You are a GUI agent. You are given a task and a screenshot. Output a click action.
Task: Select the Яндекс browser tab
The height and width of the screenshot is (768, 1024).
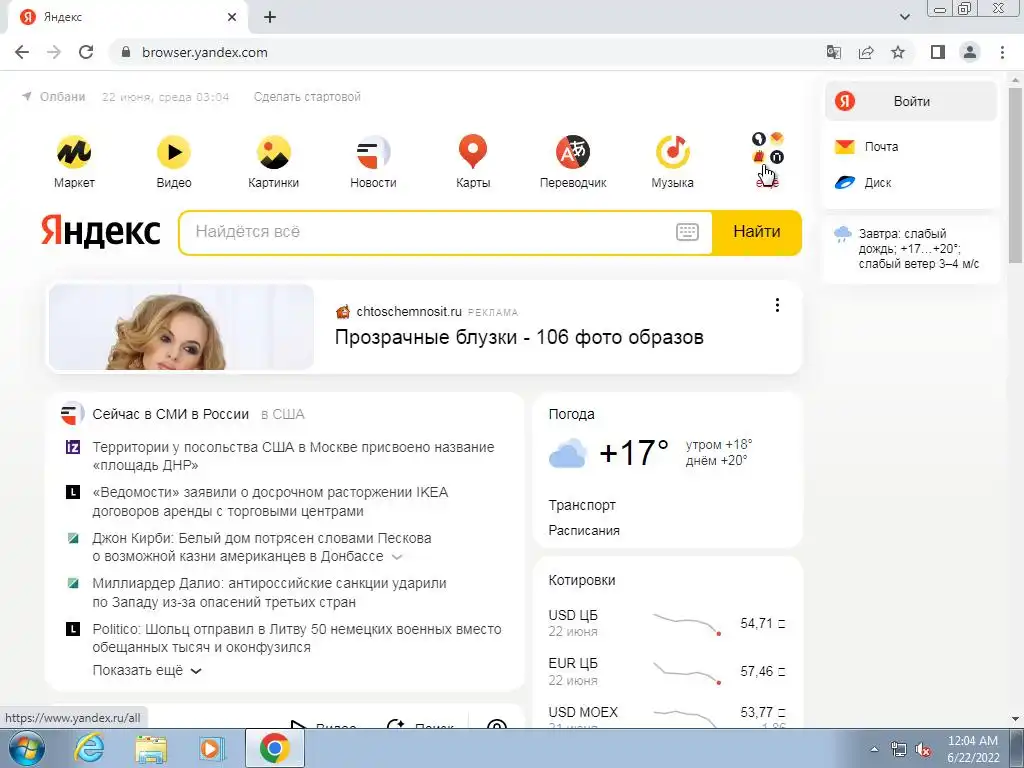coord(127,17)
